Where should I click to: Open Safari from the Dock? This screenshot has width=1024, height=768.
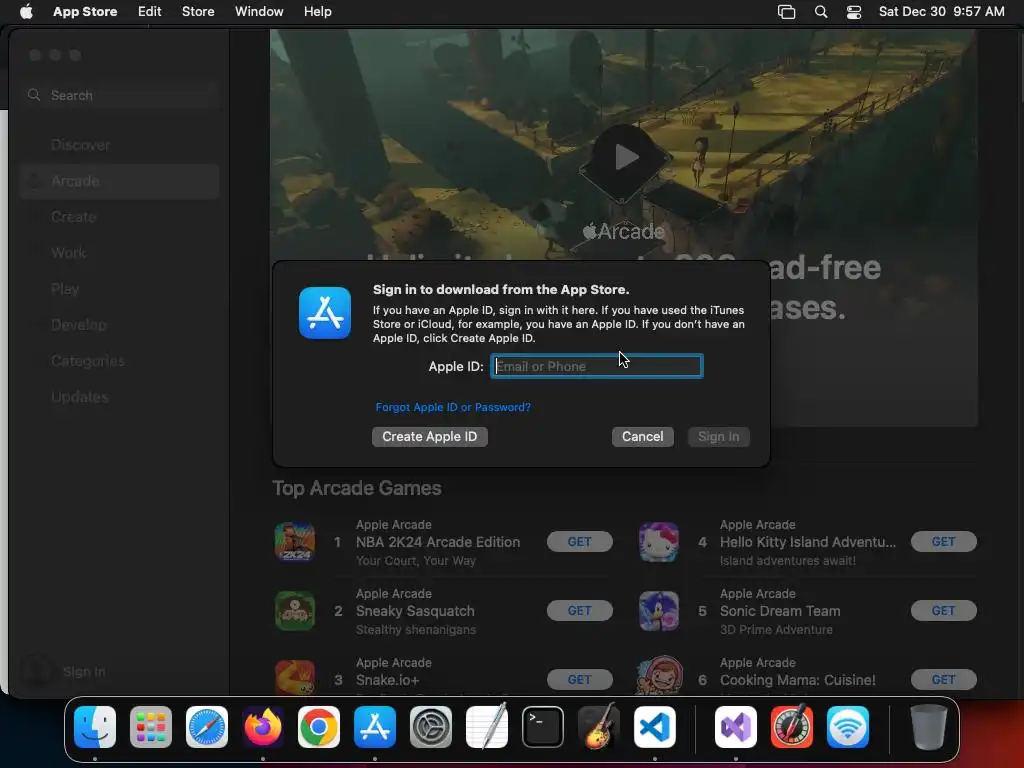coord(207,727)
